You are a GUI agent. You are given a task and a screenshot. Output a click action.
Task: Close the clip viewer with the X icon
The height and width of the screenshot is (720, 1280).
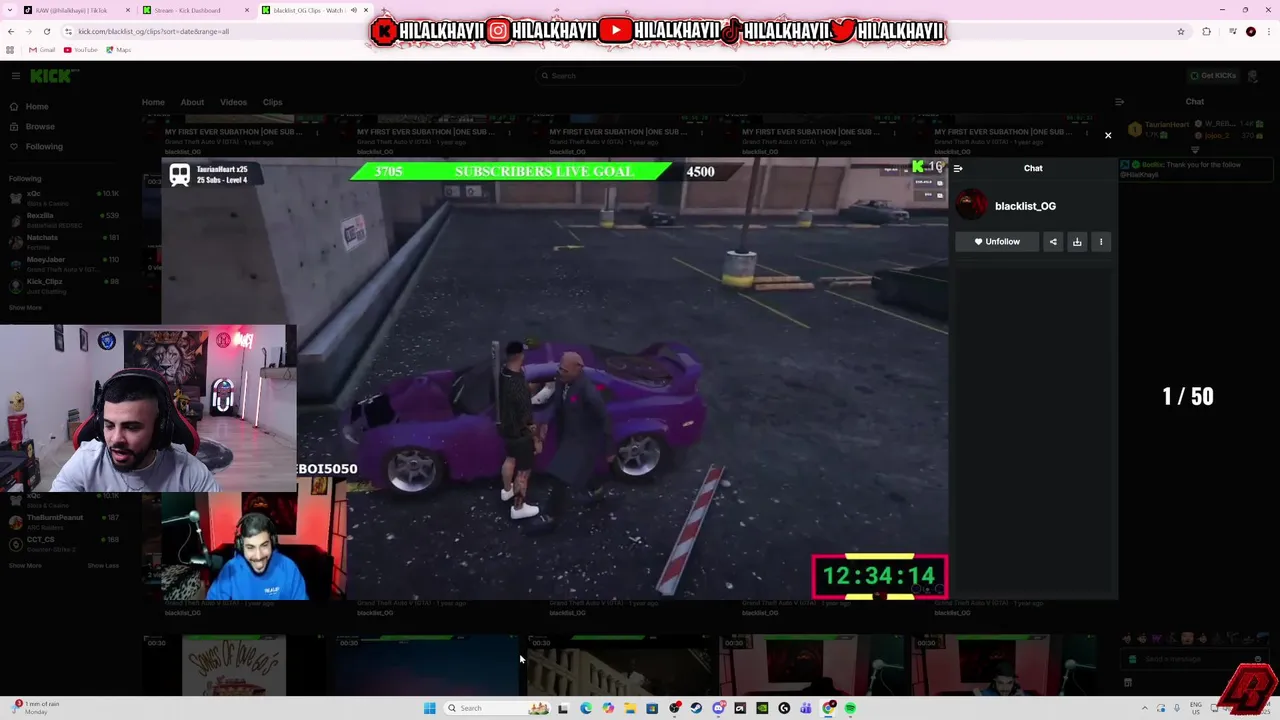pyautogui.click(x=1107, y=135)
